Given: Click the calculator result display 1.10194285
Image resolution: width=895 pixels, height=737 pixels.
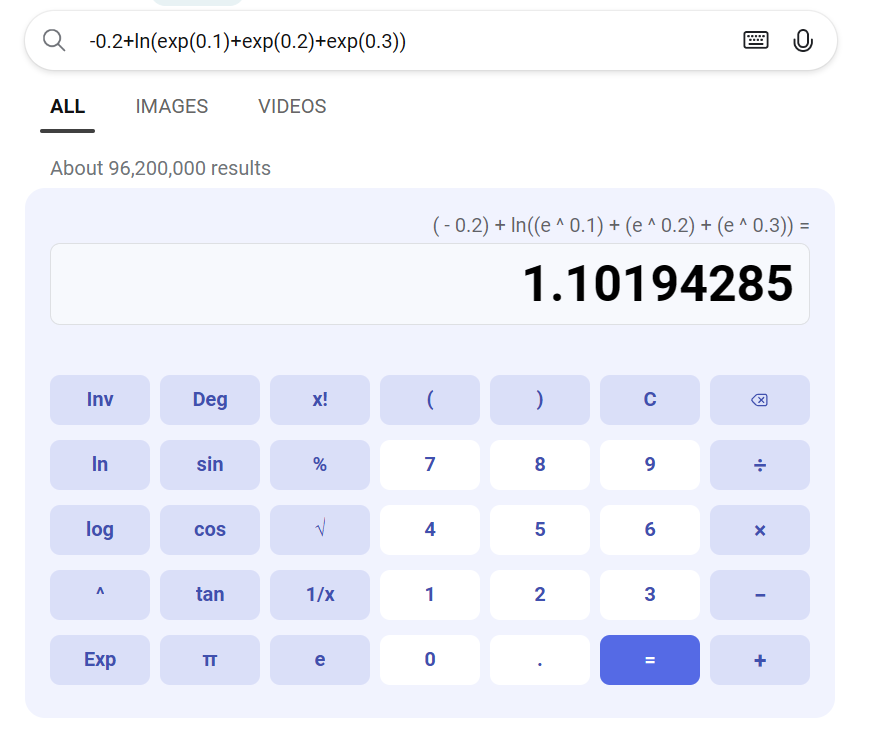Looking at the screenshot, I should [x=430, y=284].
